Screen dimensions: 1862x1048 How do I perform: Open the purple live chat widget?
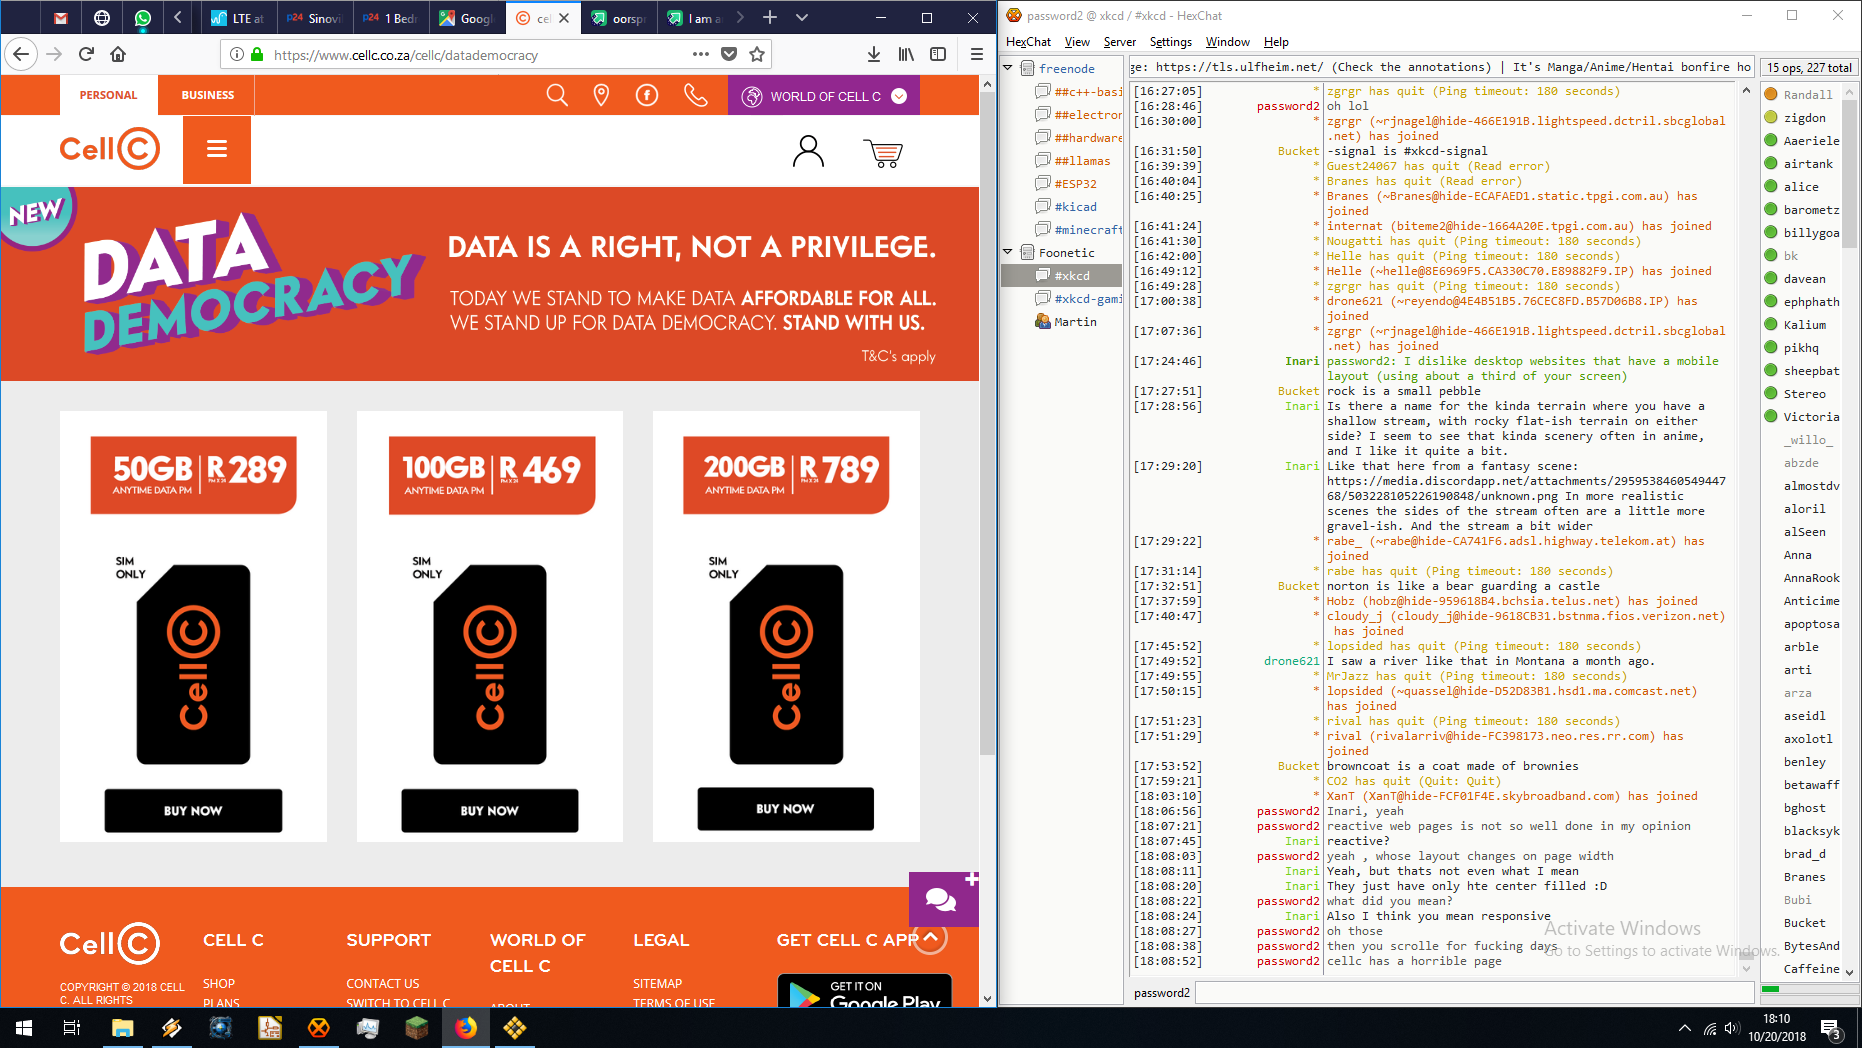click(x=943, y=899)
